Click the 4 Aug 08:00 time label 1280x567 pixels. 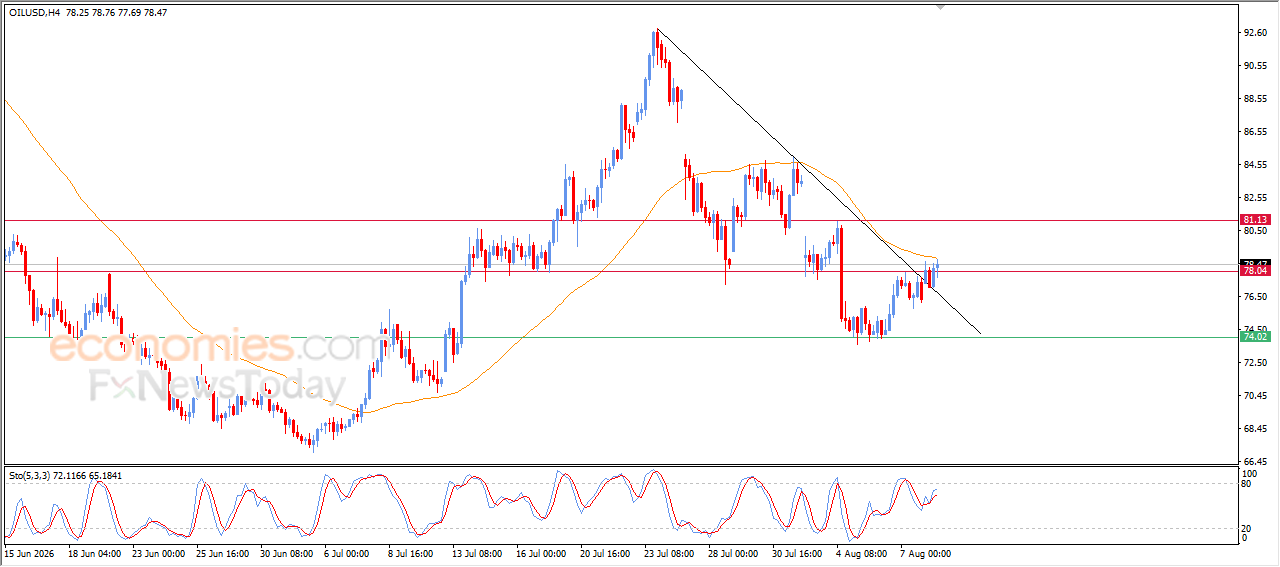[x=862, y=552]
